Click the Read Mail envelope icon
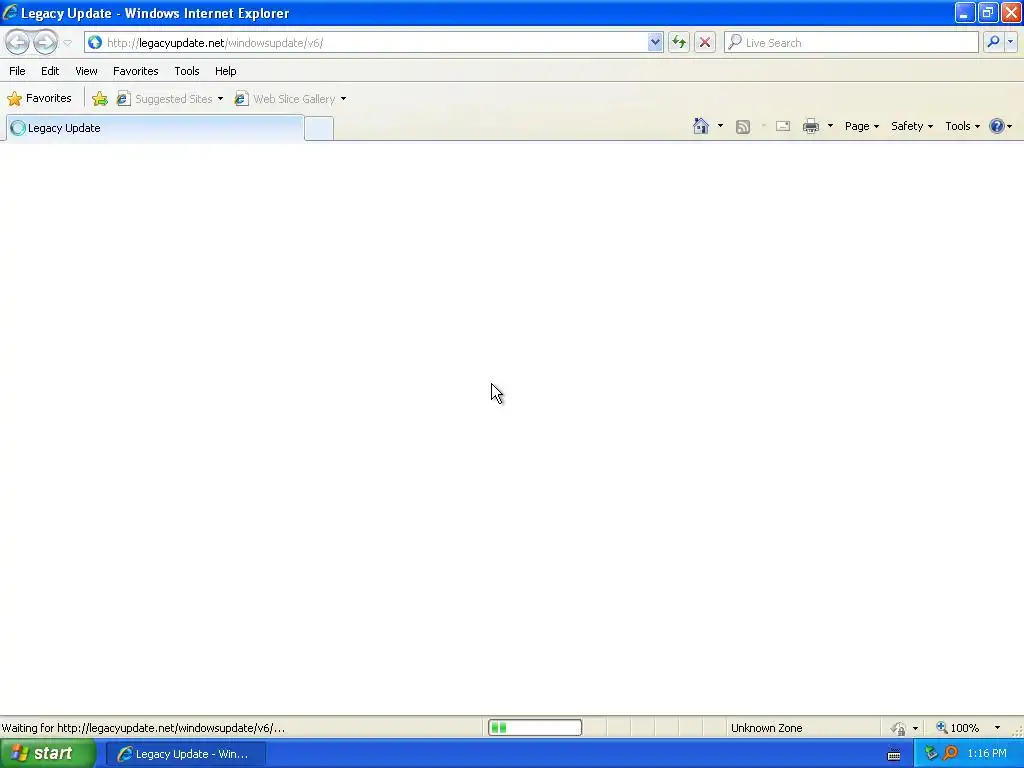Viewport: 1024px width, 768px height. tap(783, 126)
